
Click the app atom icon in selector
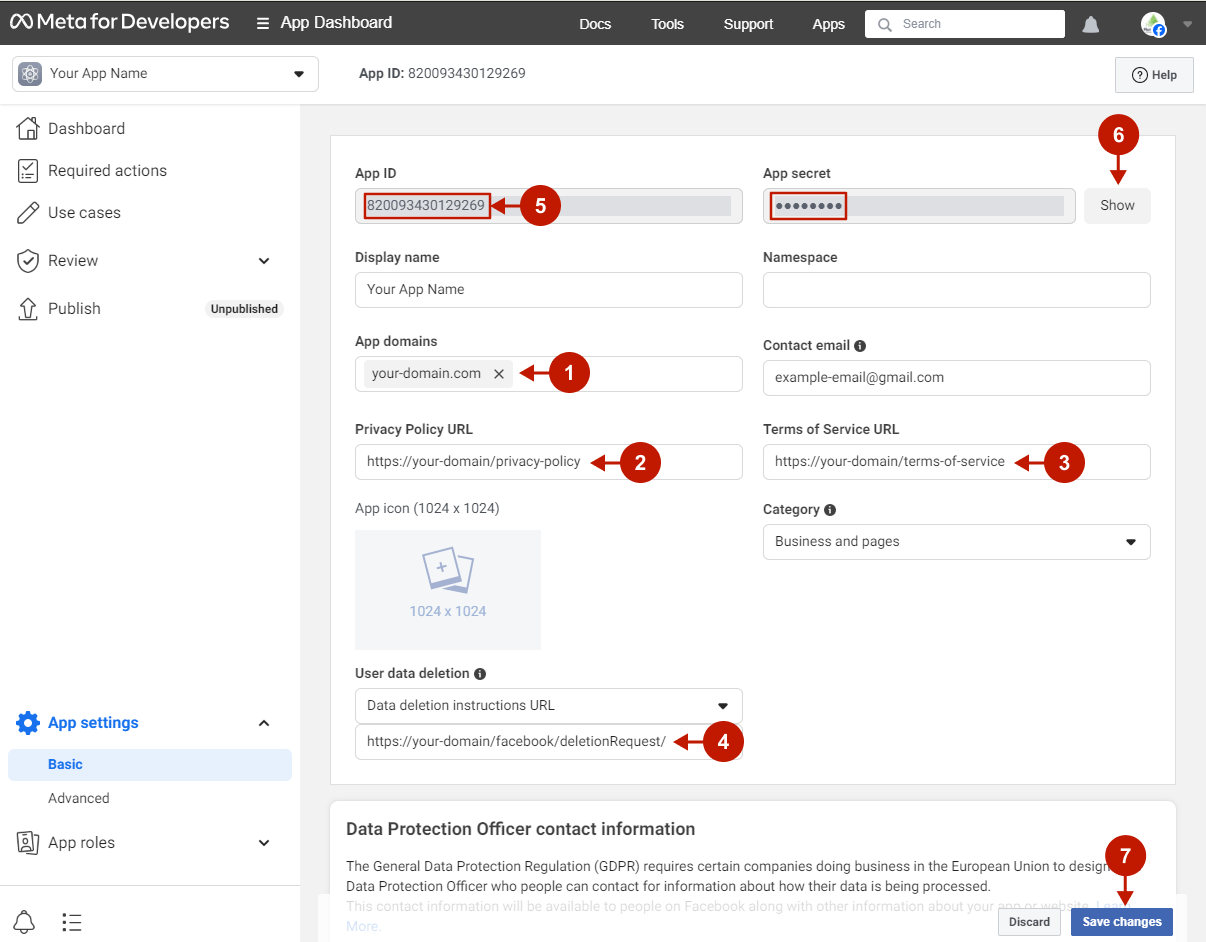(30, 73)
